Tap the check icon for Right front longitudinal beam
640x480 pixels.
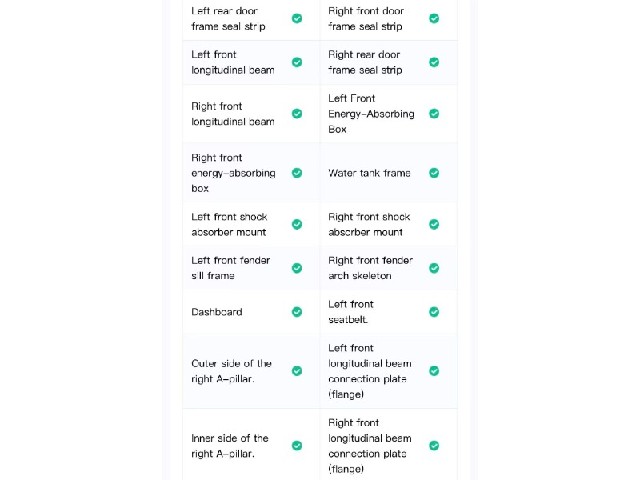click(297, 113)
